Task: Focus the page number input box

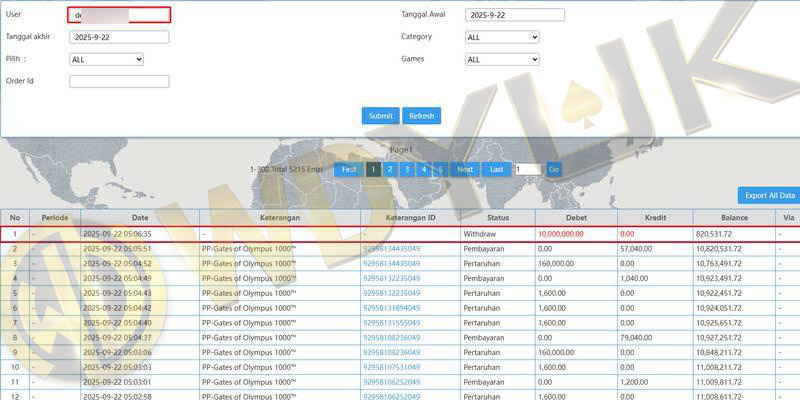Action: 527,170
